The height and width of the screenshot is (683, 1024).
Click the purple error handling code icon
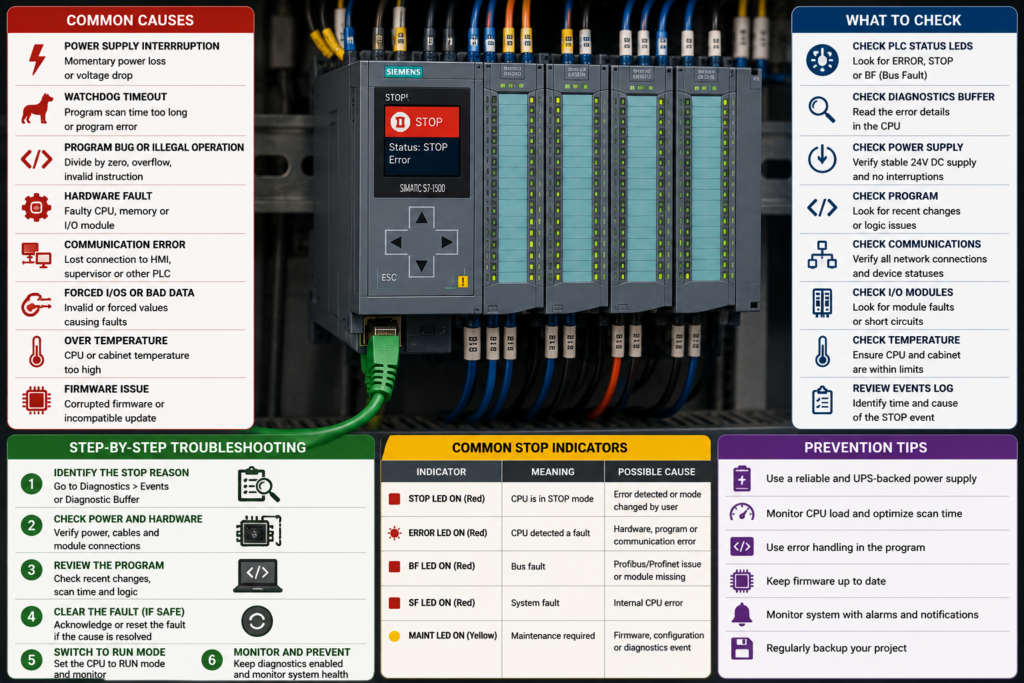coord(742,547)
